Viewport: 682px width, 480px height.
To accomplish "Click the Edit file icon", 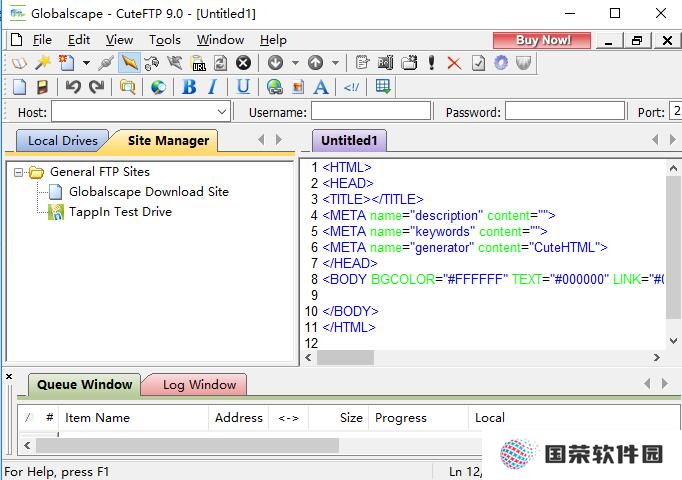I will 362,63.
